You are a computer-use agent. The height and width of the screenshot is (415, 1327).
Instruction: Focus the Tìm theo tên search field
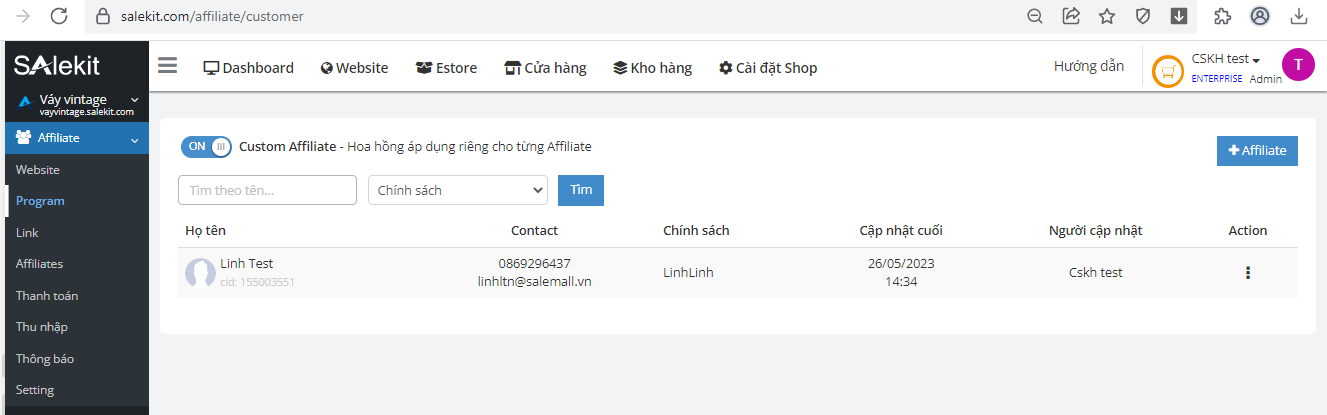(x=267, y=190)
